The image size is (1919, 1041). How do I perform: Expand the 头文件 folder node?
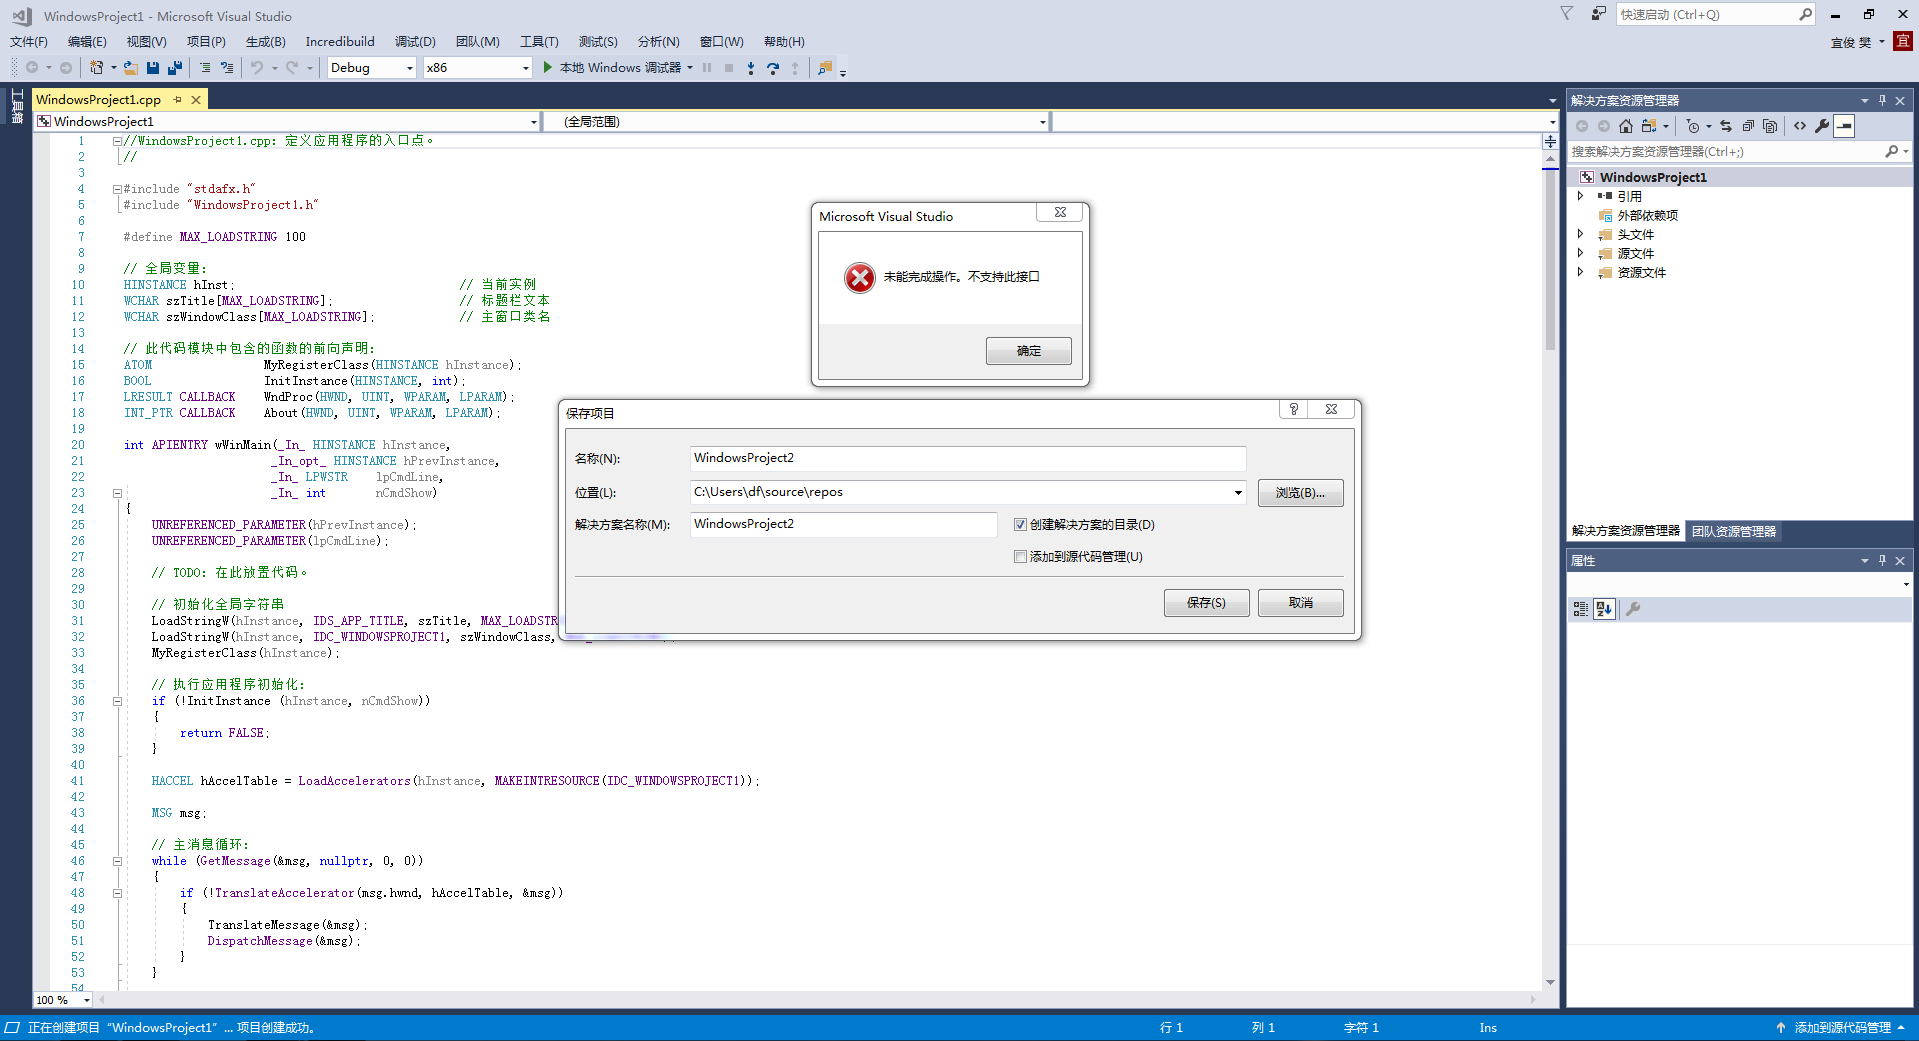pyautogui.click(x=1581, y=234)
